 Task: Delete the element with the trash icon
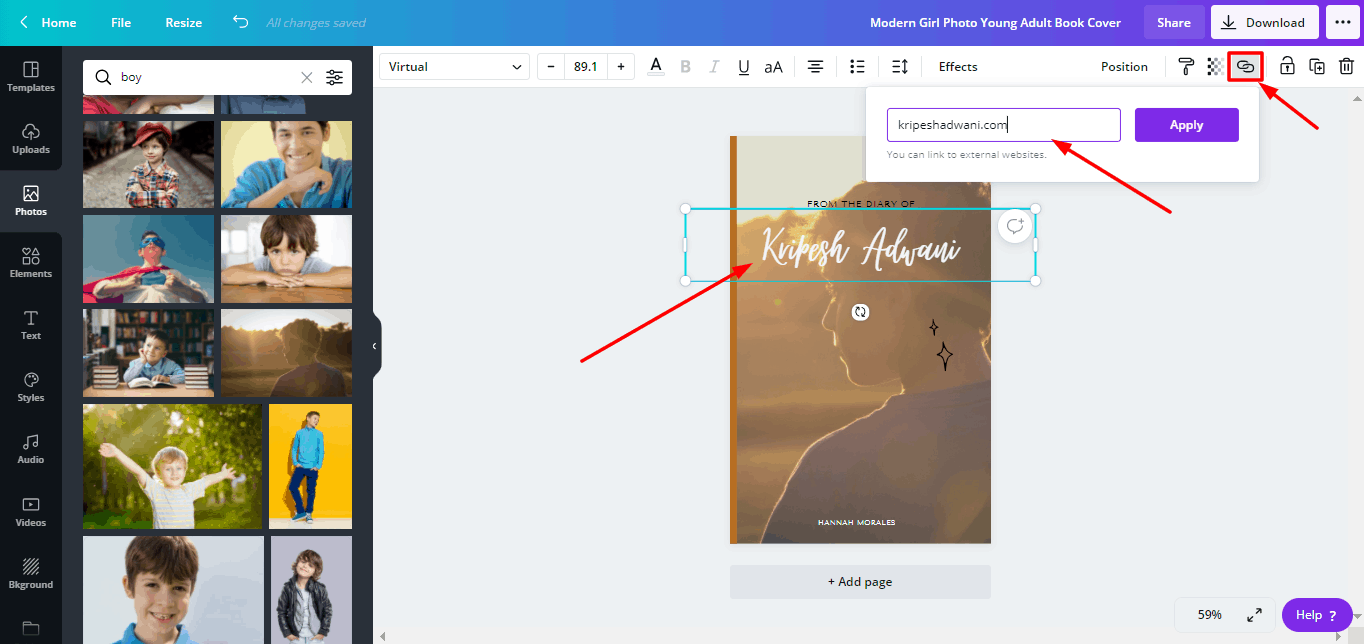[x=1346, y=67]
